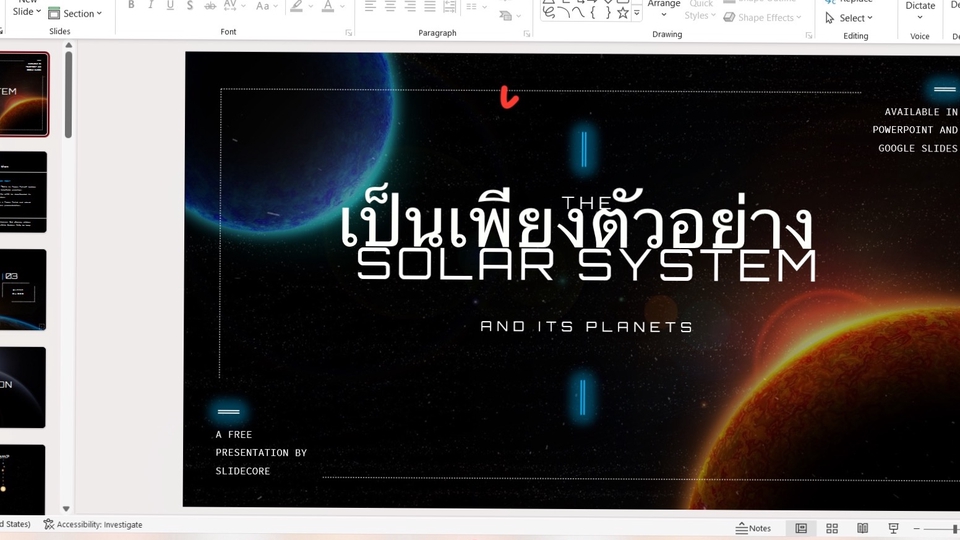Open highlight color dropdown arrow

coord(312,6)
